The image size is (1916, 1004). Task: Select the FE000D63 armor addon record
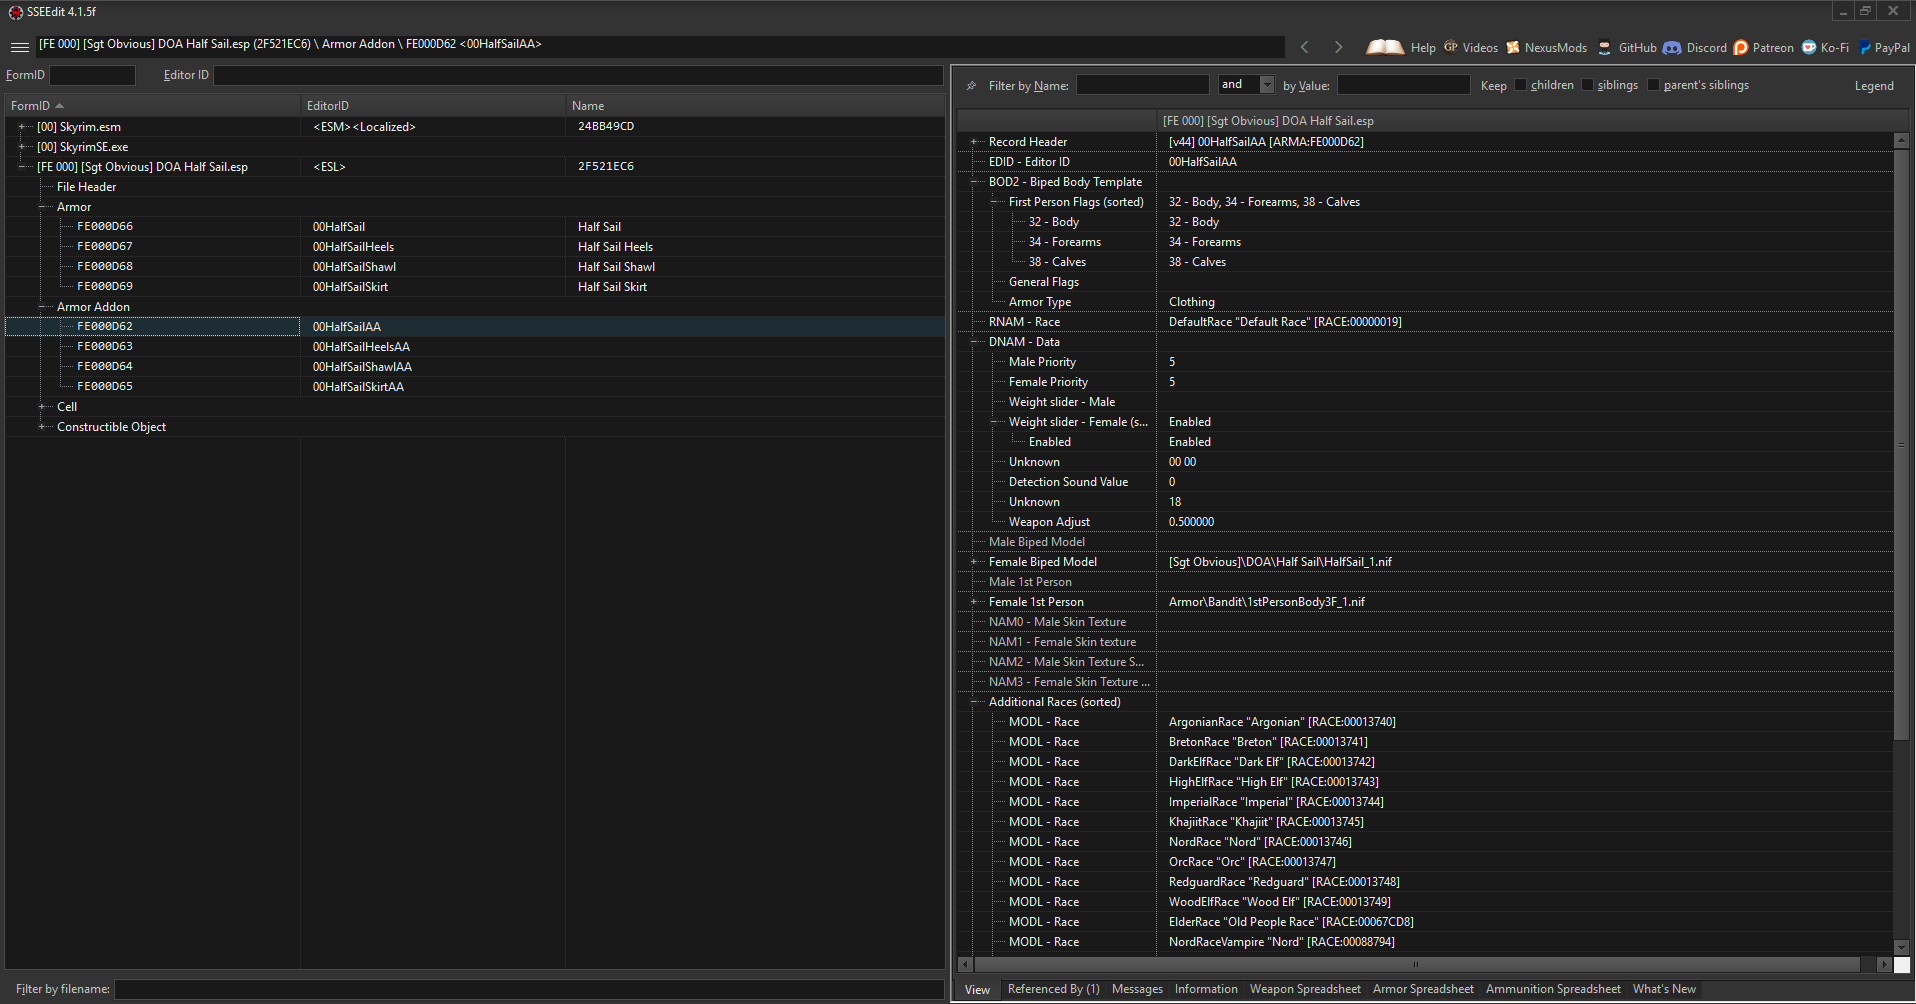[x=105, y=347]
